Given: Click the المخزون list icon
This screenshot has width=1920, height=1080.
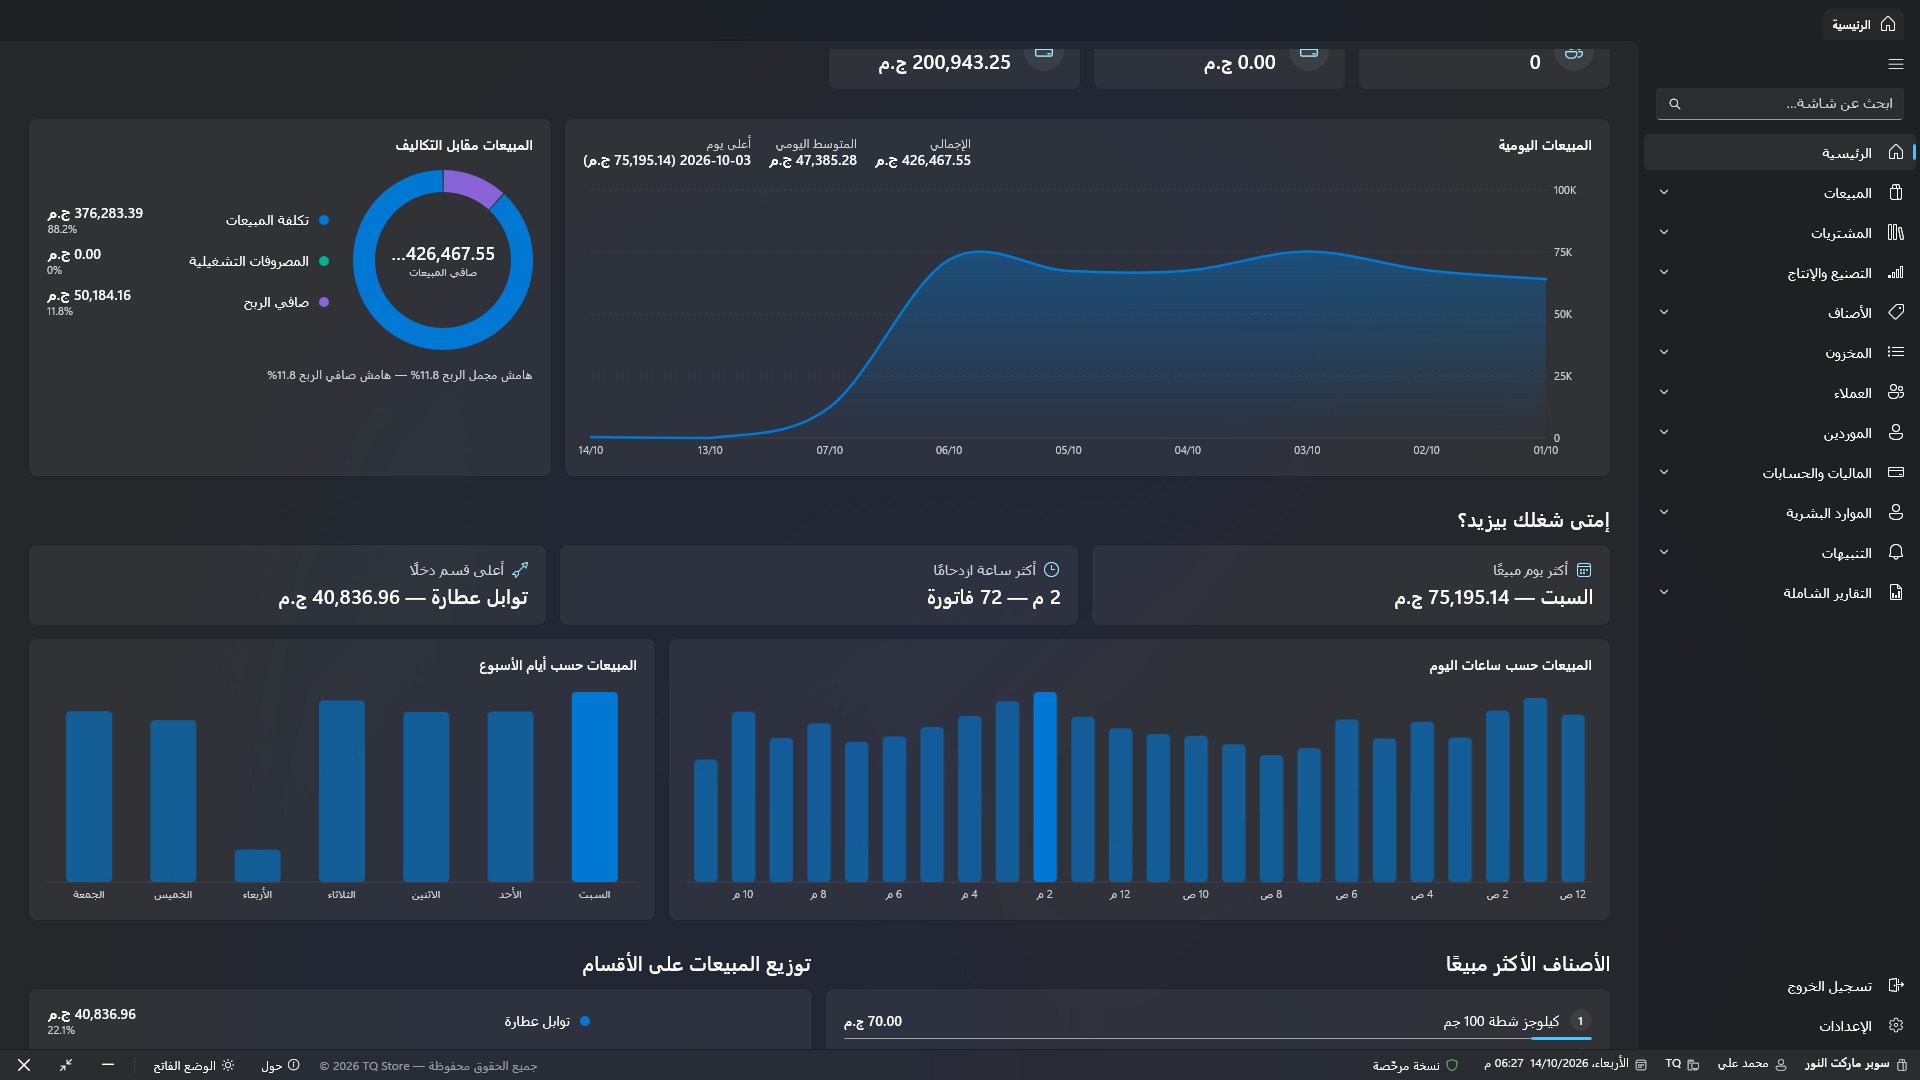Looking at the screenshot, I should click(x=1895, y=352).
